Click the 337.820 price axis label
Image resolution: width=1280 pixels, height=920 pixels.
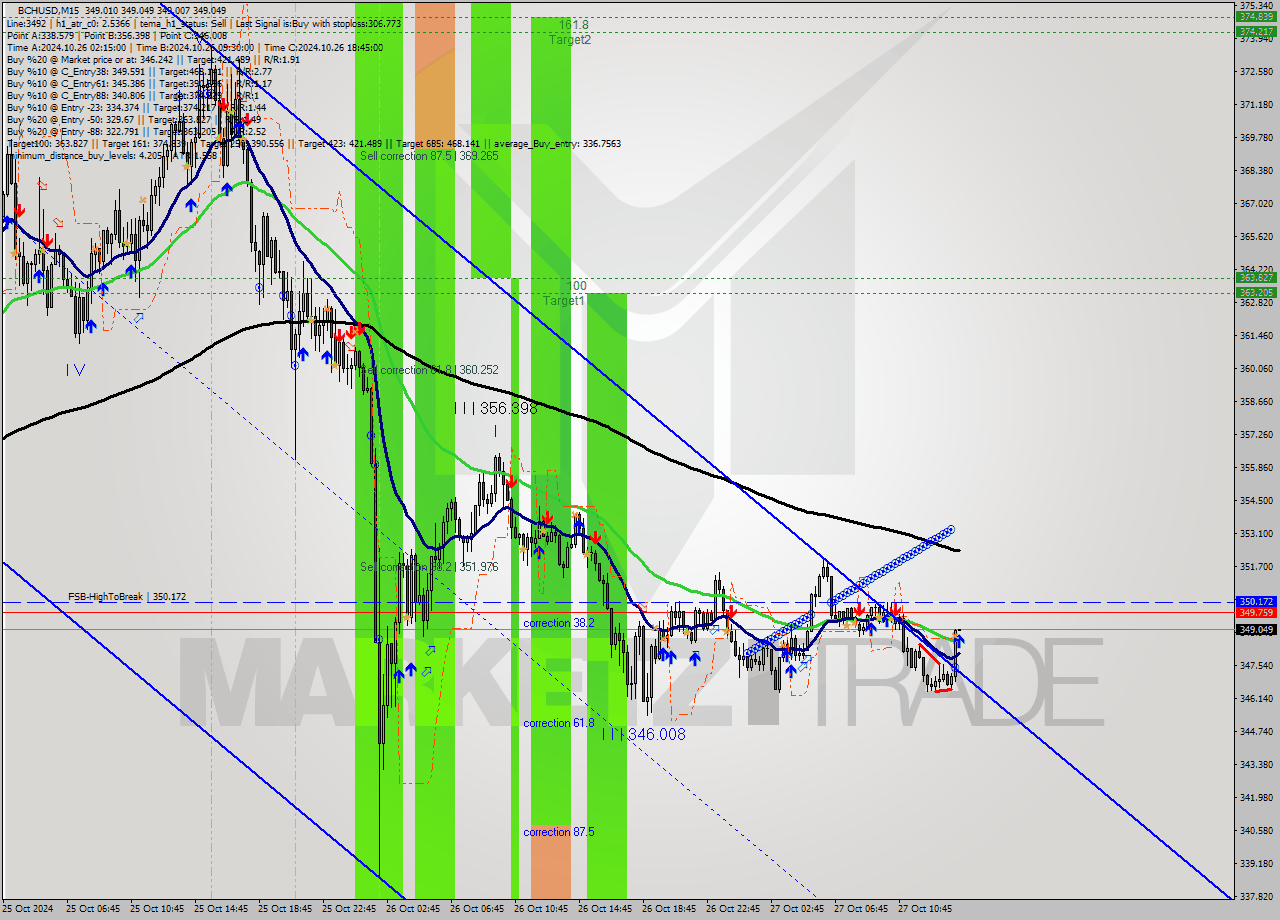click(x=1256, y=897)
